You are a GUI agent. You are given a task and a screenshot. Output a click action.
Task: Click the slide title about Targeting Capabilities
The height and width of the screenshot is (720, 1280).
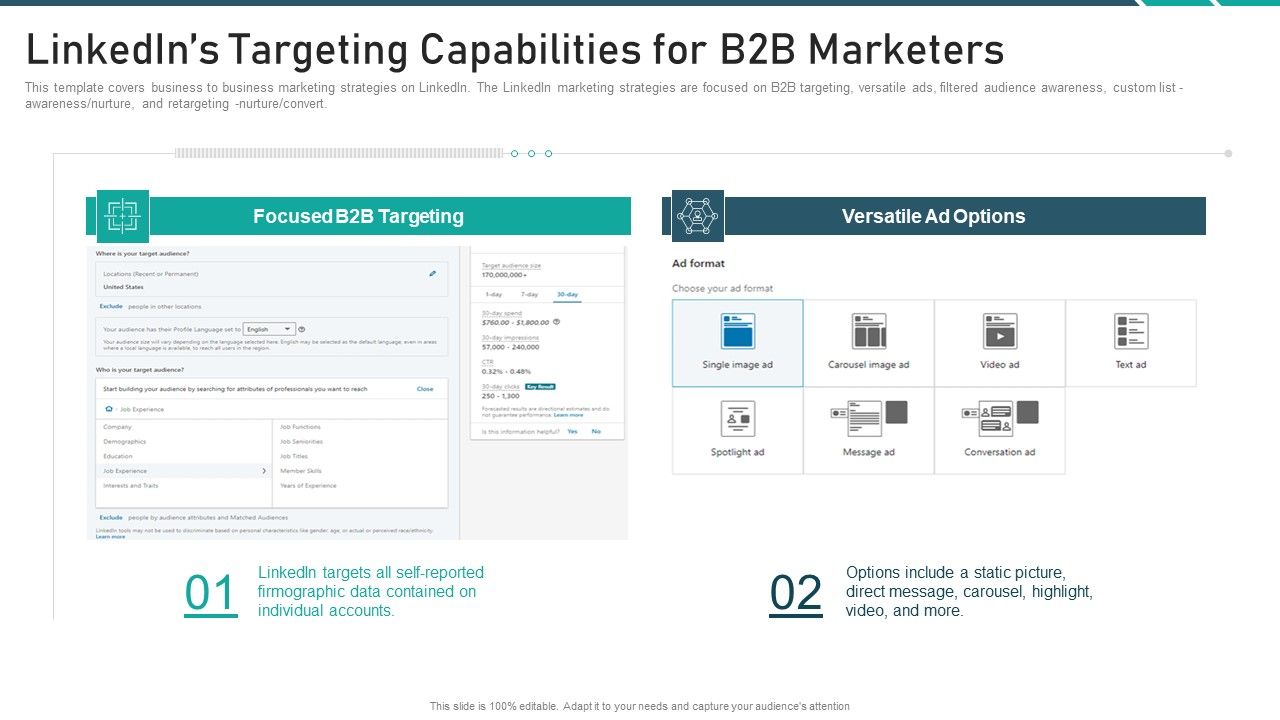coord(515,49)
